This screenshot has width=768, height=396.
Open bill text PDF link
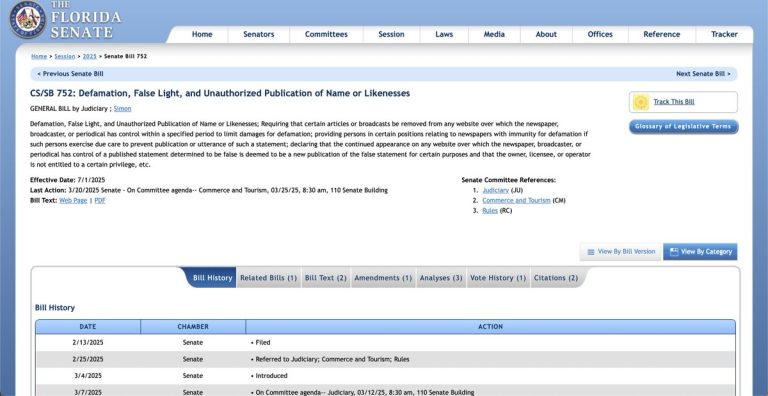[100, 200]
